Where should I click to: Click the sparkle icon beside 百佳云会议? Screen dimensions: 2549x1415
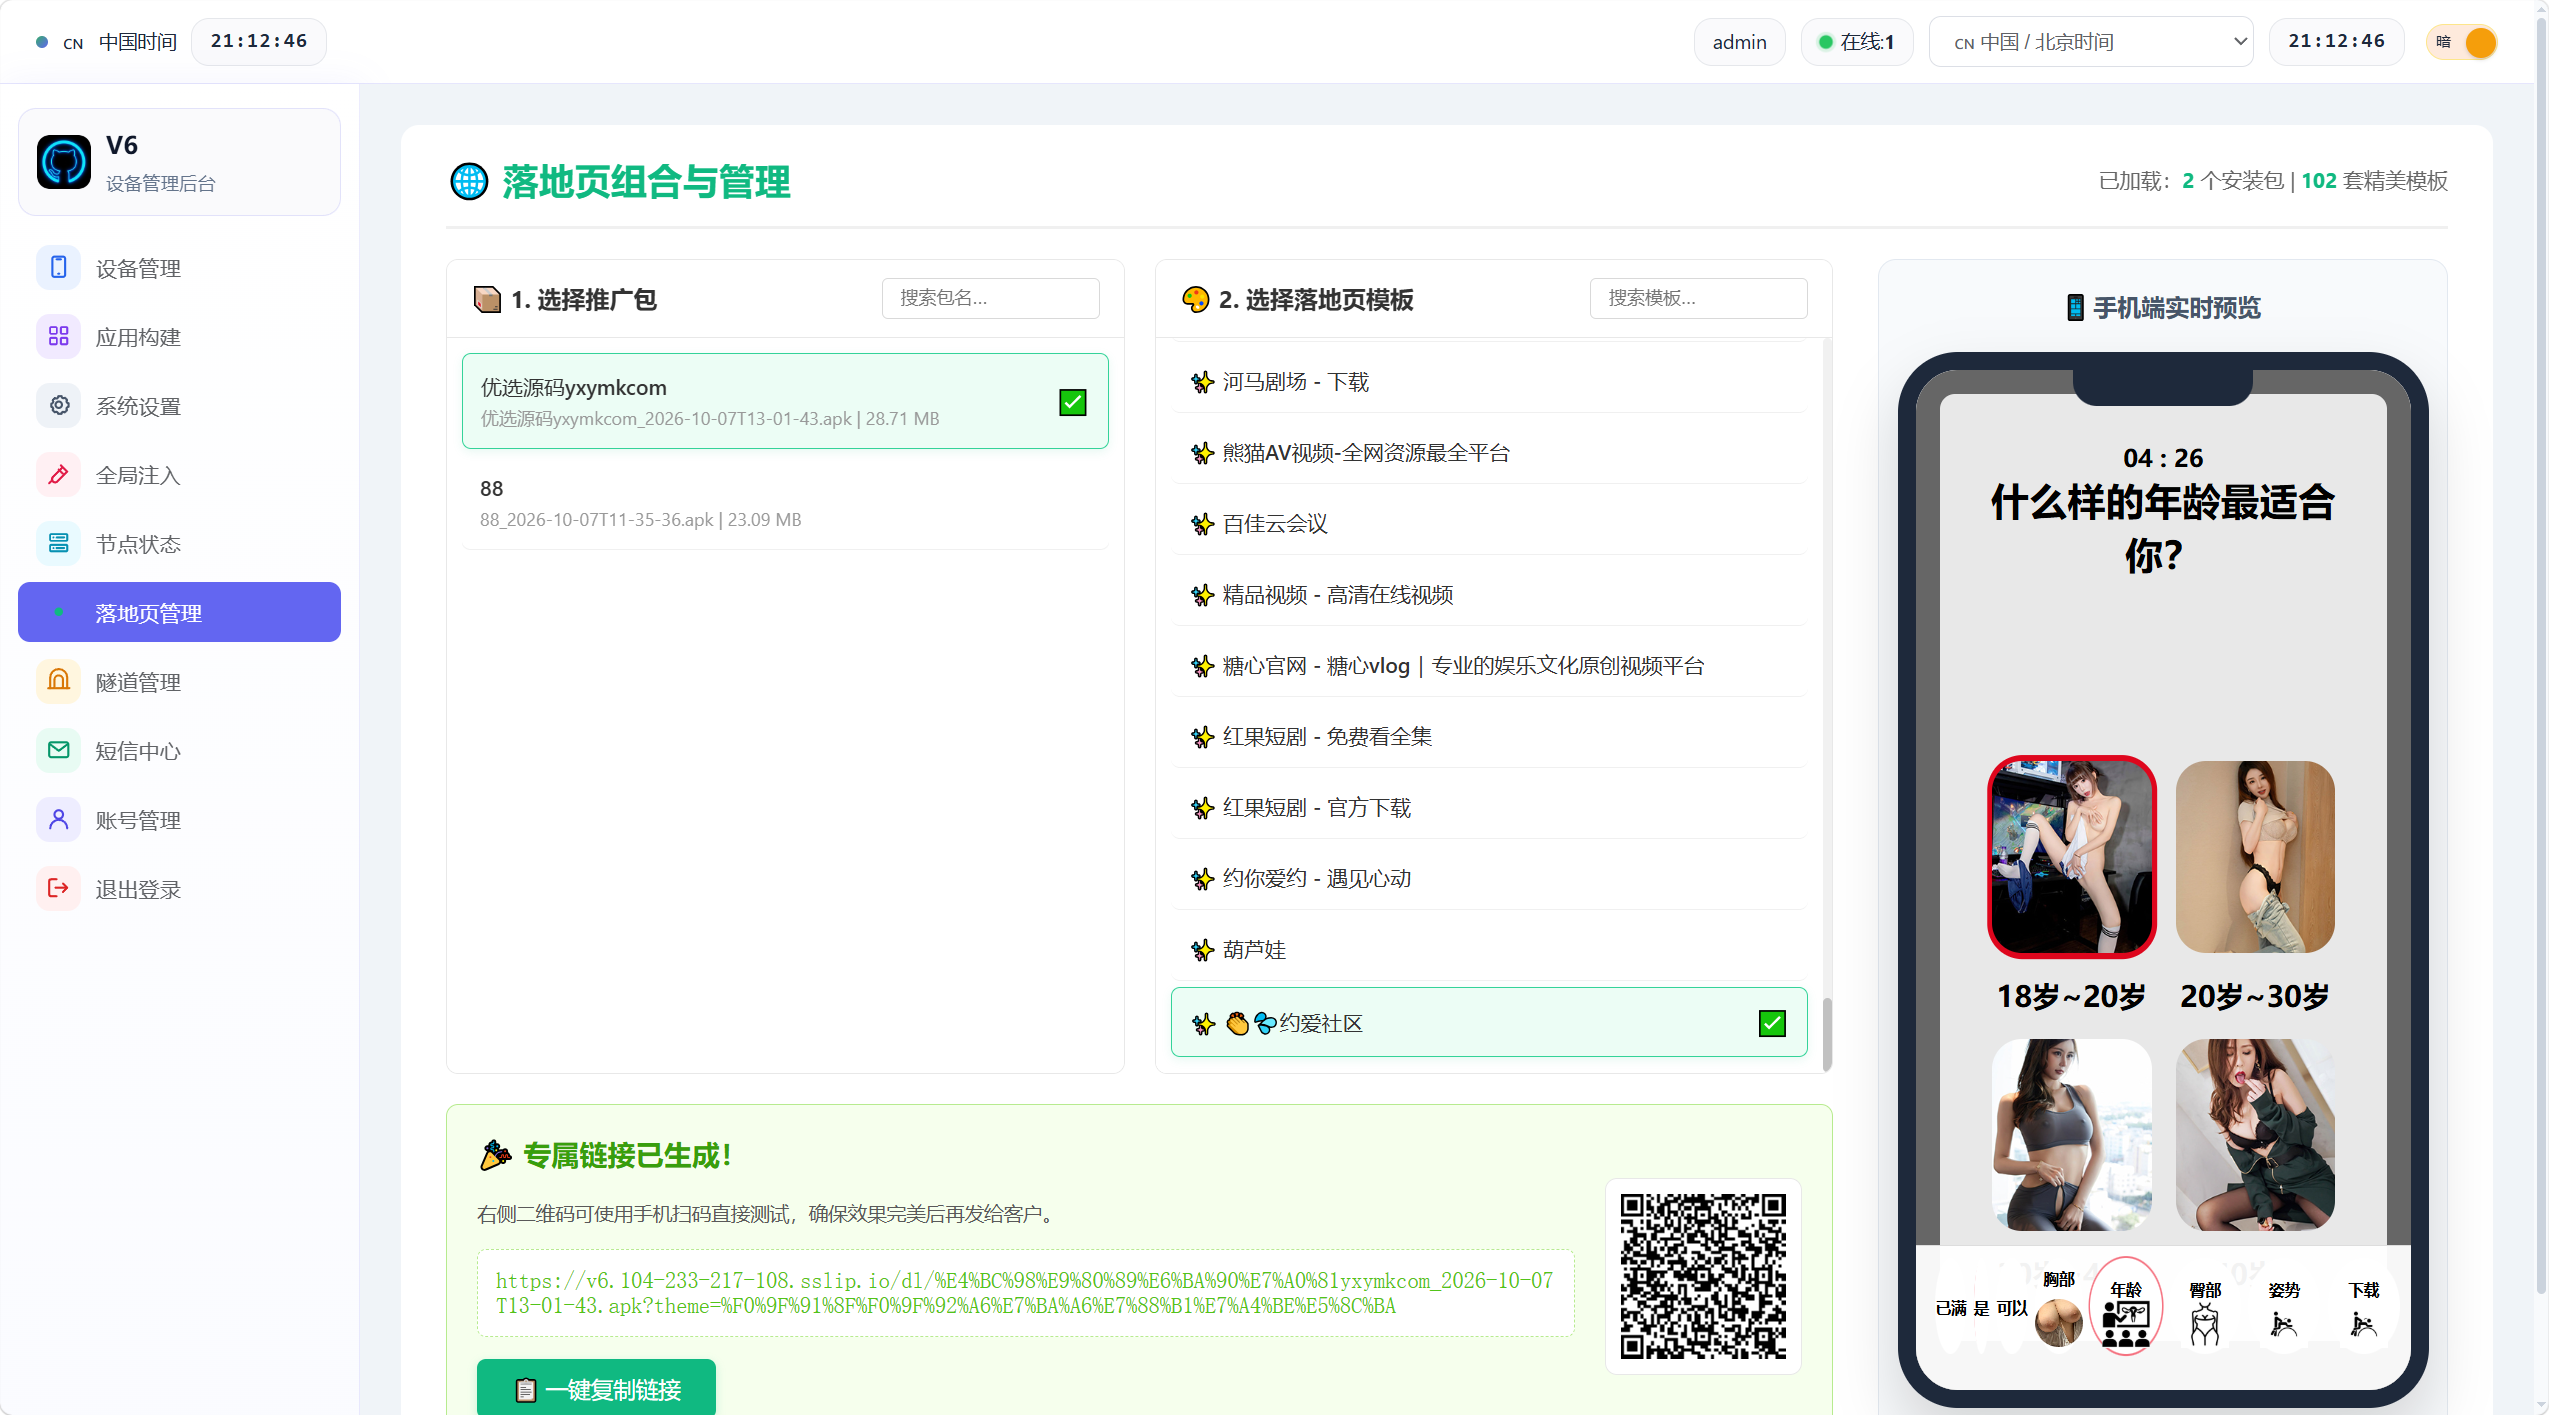1202,524
